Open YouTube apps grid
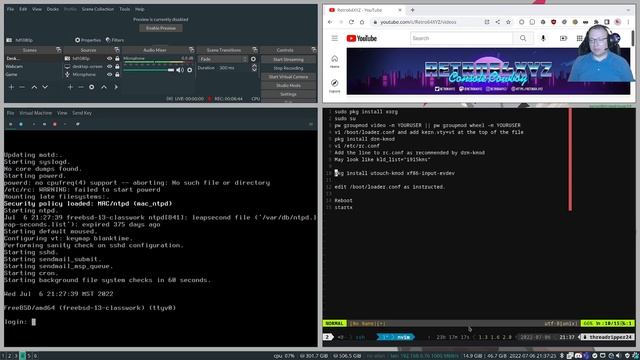The height and width of the screenshot is (360, 640). pos(580,38)
